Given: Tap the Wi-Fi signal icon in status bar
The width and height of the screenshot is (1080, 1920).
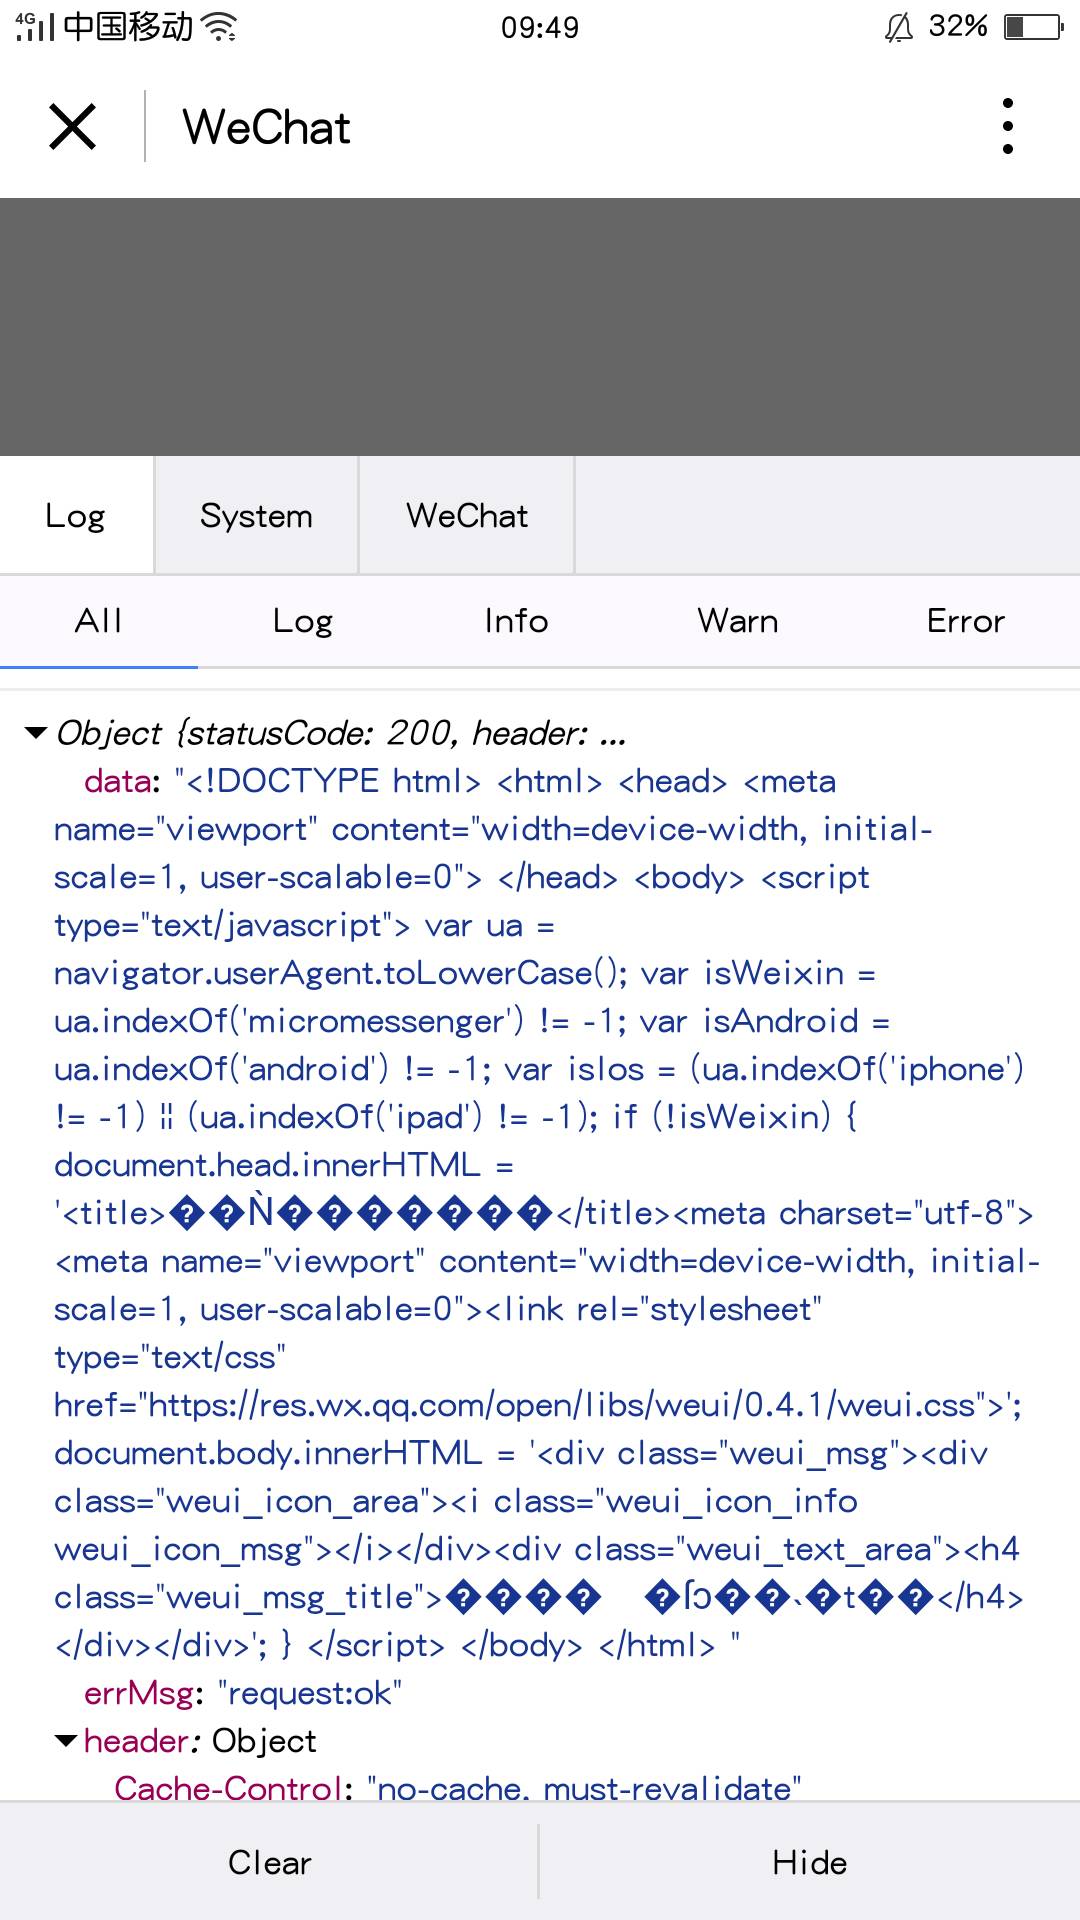Looking at the screenshot, I should tap(219, 27).
